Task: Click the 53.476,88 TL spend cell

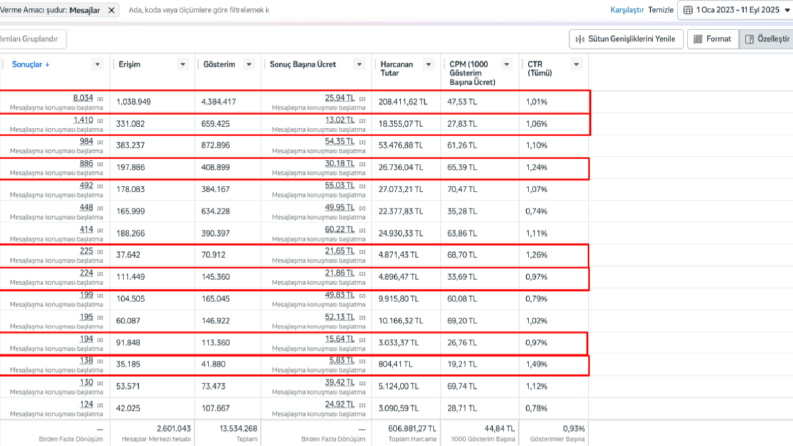Action: pyautogui.click(x=401, y=145)
